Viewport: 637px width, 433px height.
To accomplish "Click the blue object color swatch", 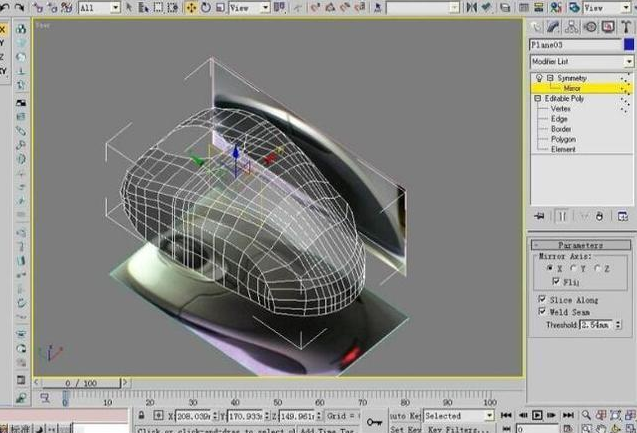I will [629, 45].
